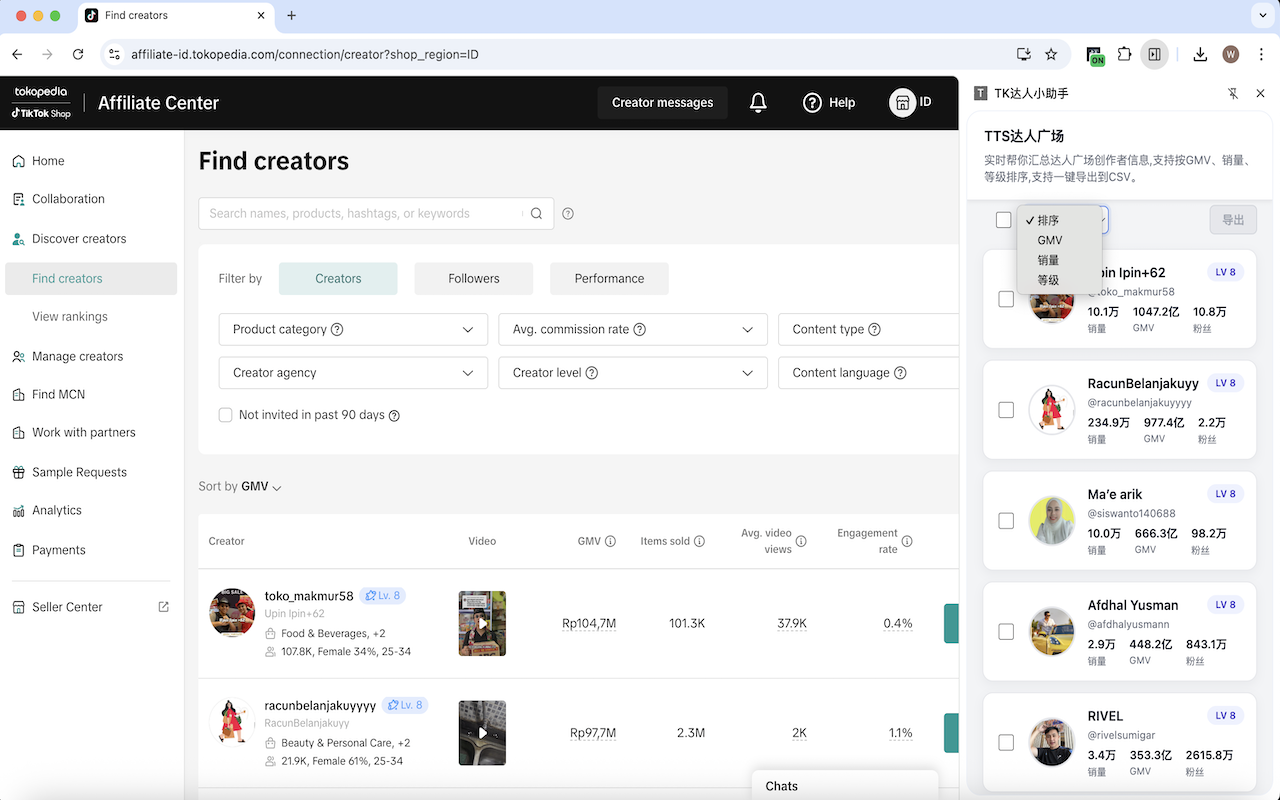The width and height of the screenshot is (1280, 800).
Task: Check the select-all box in panel
Action: coord(1004,220)
